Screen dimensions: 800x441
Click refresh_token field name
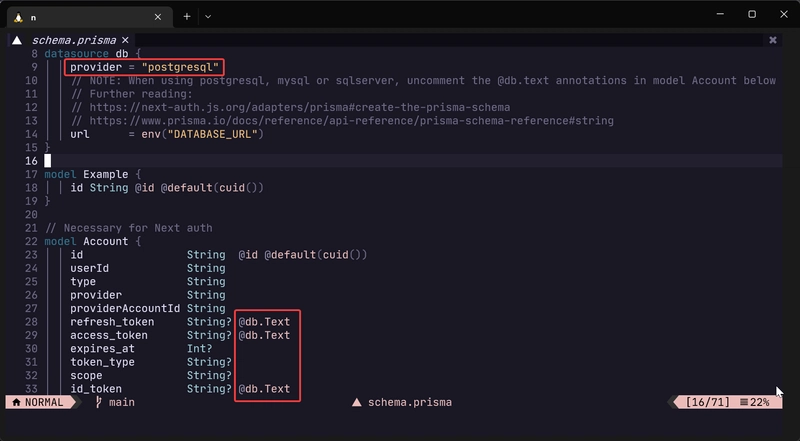pyautogui.click(x=112, y=322)
